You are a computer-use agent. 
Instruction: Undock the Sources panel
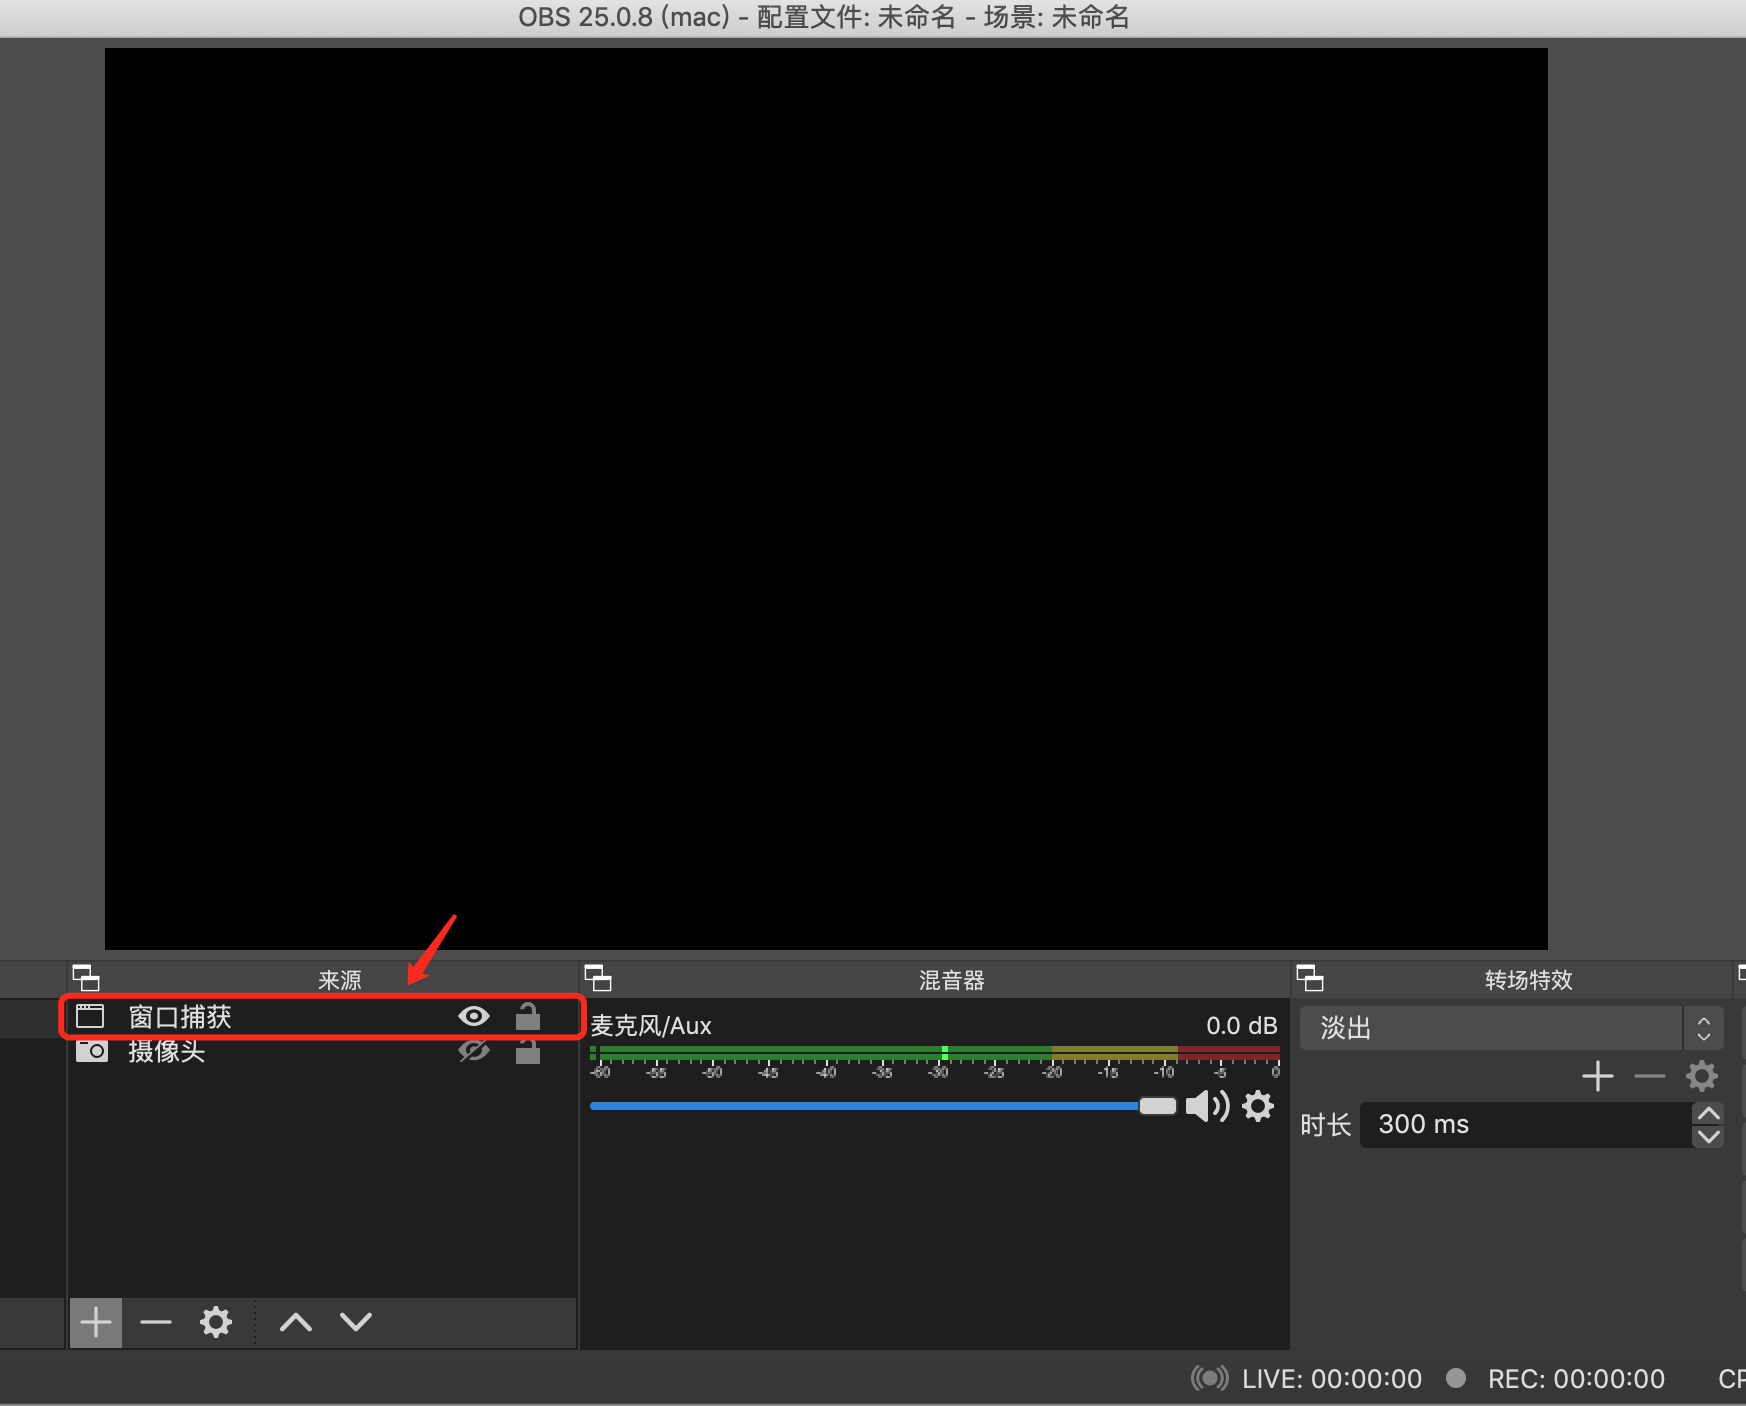(x=86, y=977)
